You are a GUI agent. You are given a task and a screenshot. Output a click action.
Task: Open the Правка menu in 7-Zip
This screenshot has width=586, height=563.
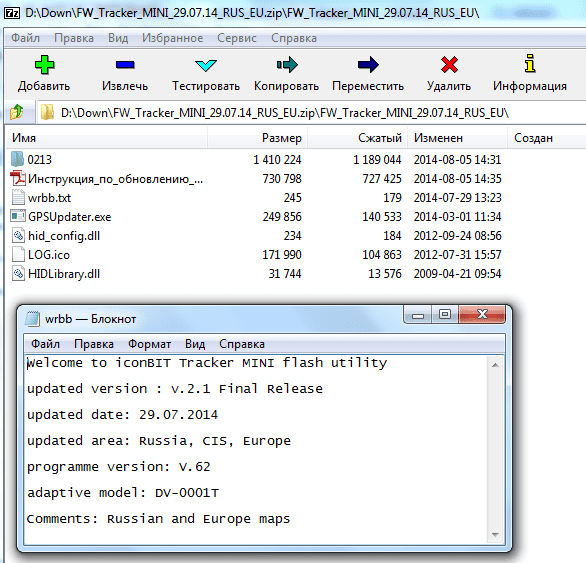(x=74, y=38)
